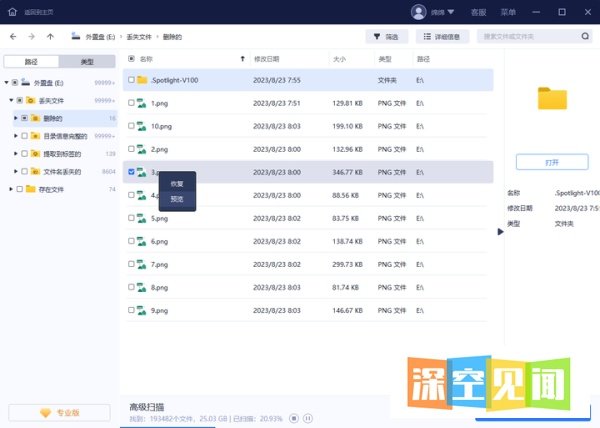Select the 10.png file name
This screenshot has height=428, width=600.
point(161,126)
